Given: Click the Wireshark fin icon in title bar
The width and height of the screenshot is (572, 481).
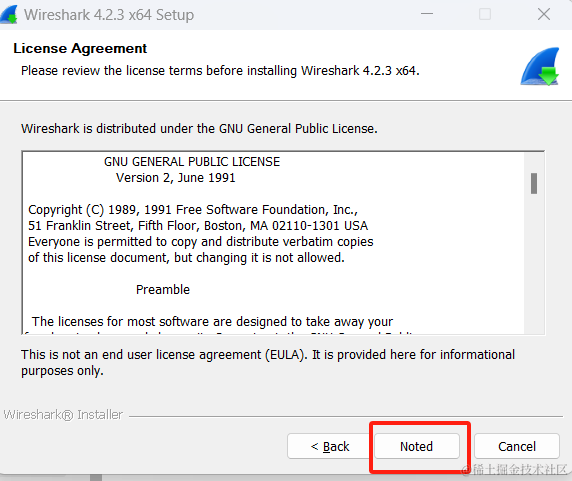Looking at the screenshot, I should [9, 15].
